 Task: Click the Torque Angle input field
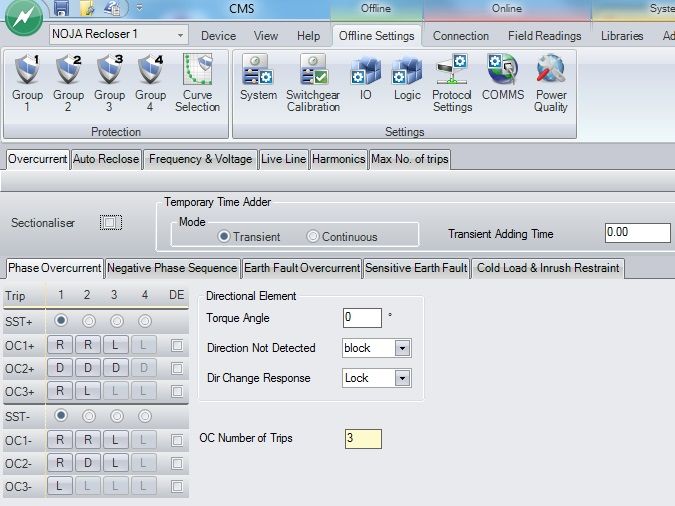point(362,318)
